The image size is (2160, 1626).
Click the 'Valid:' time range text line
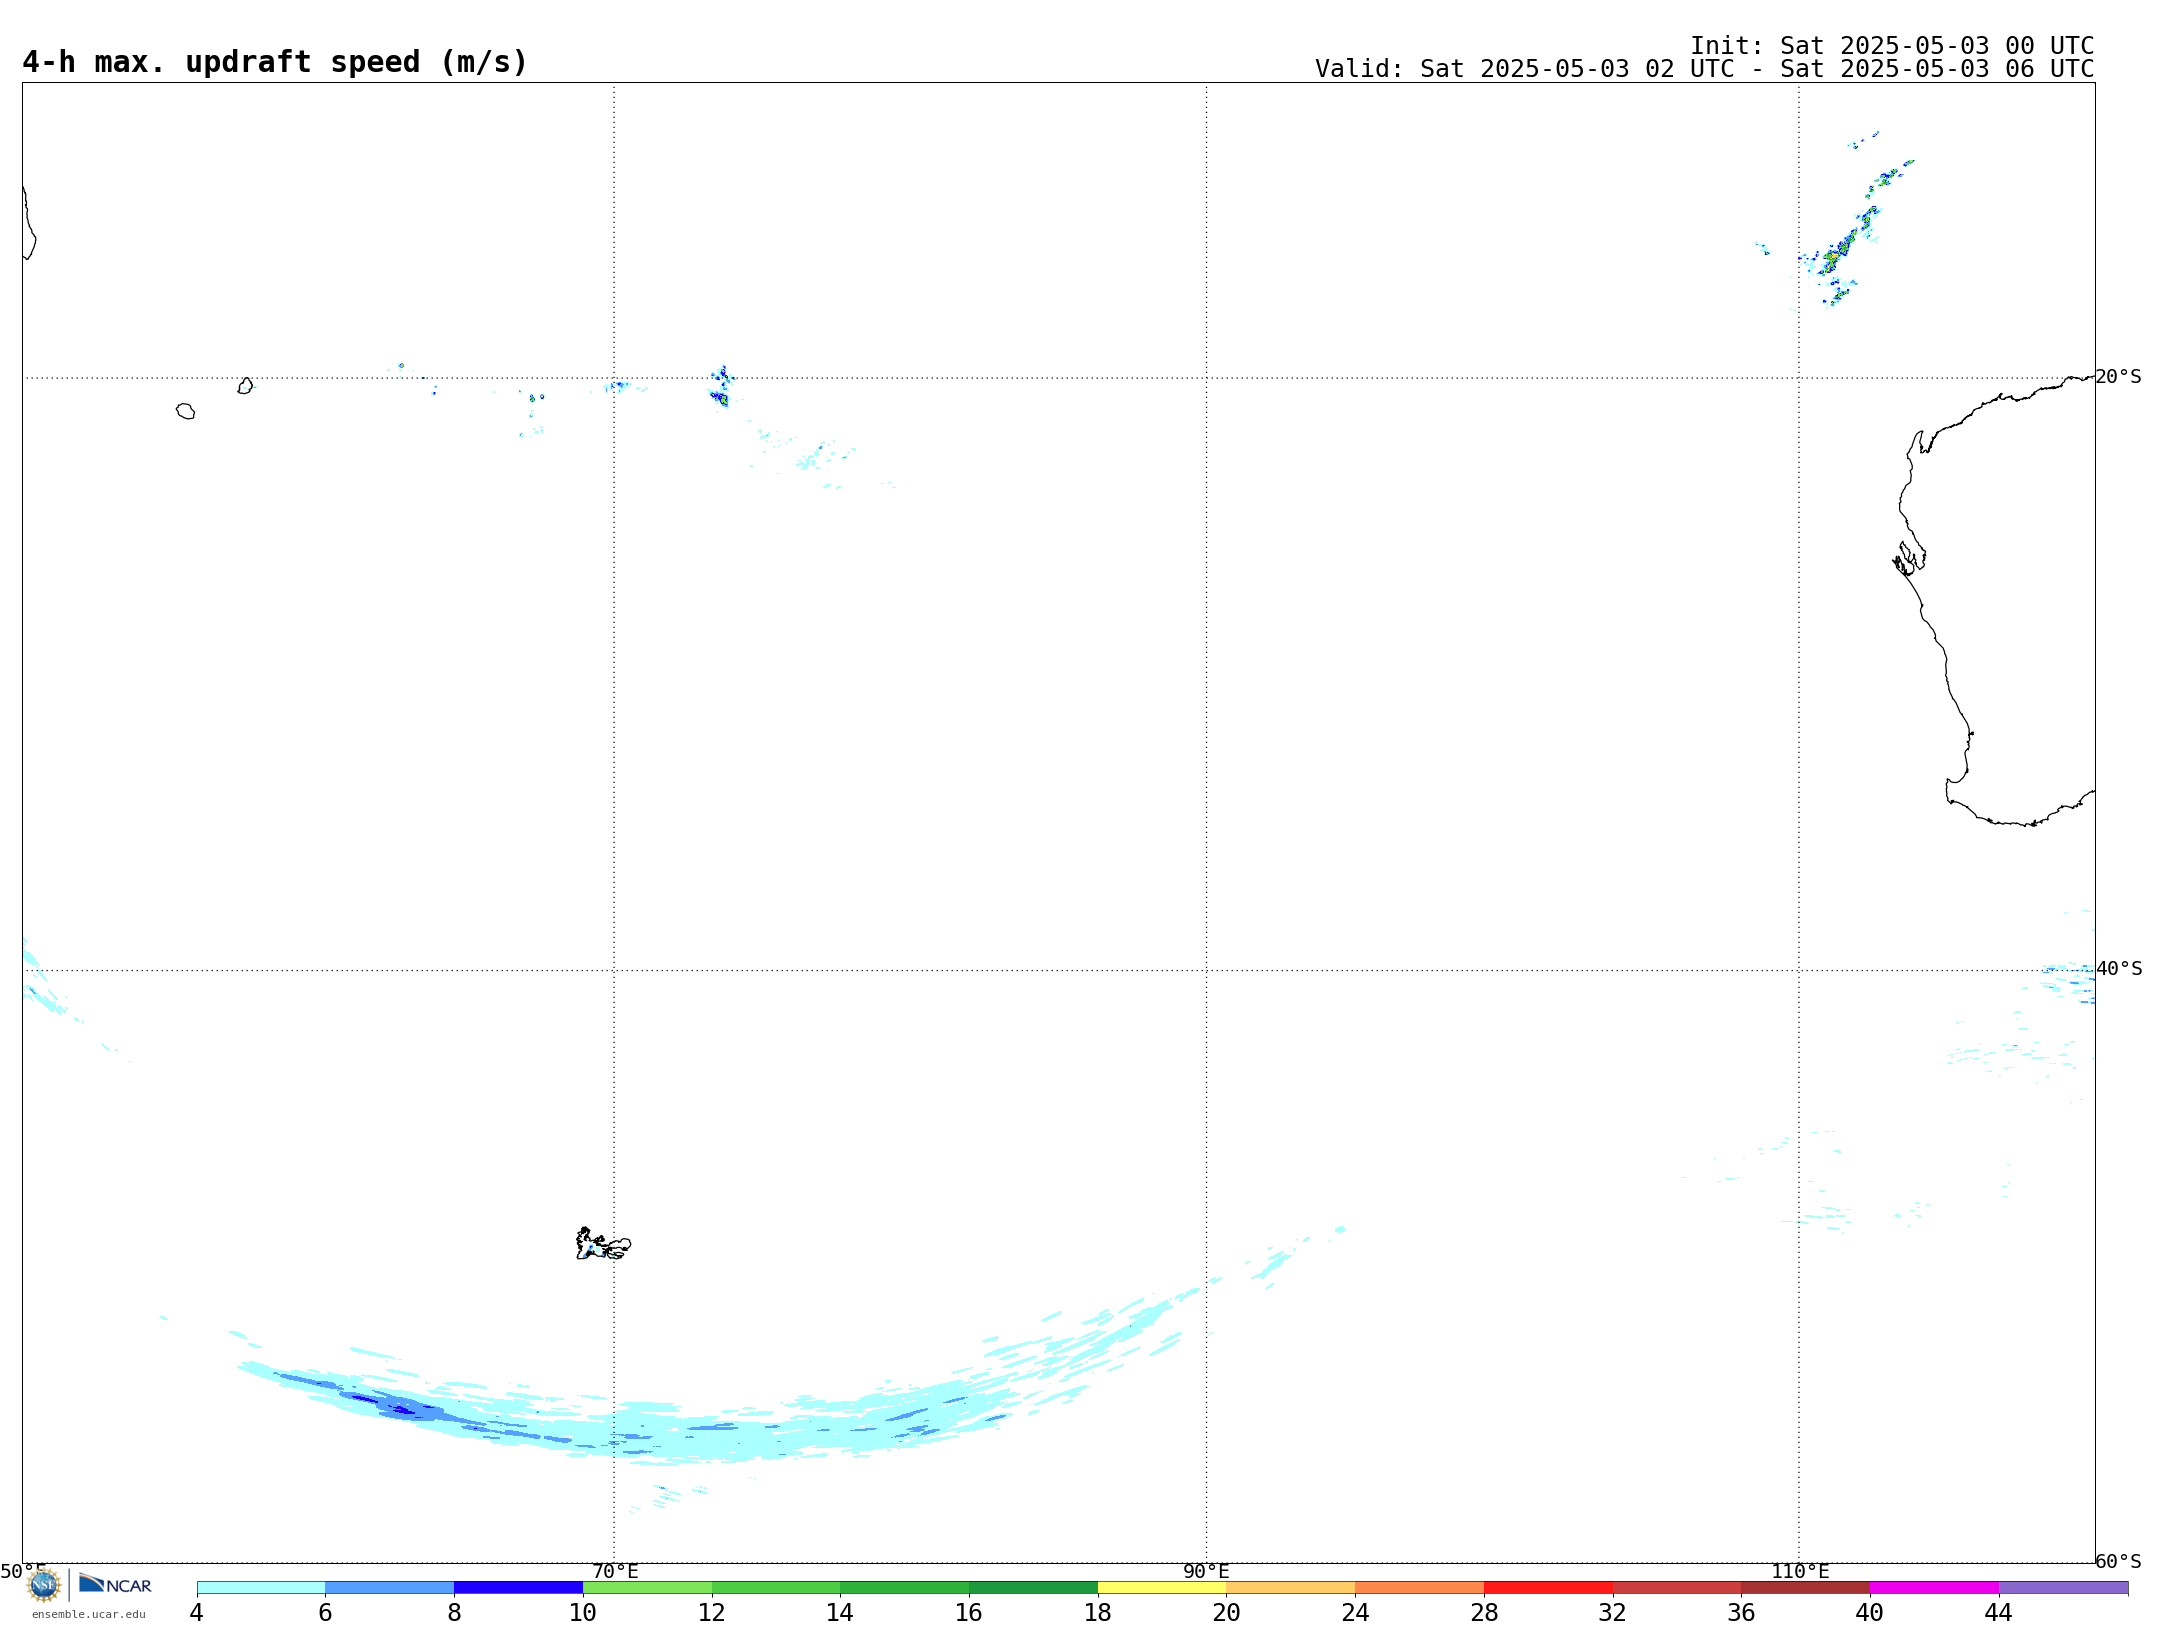(x=1704, y=69)
